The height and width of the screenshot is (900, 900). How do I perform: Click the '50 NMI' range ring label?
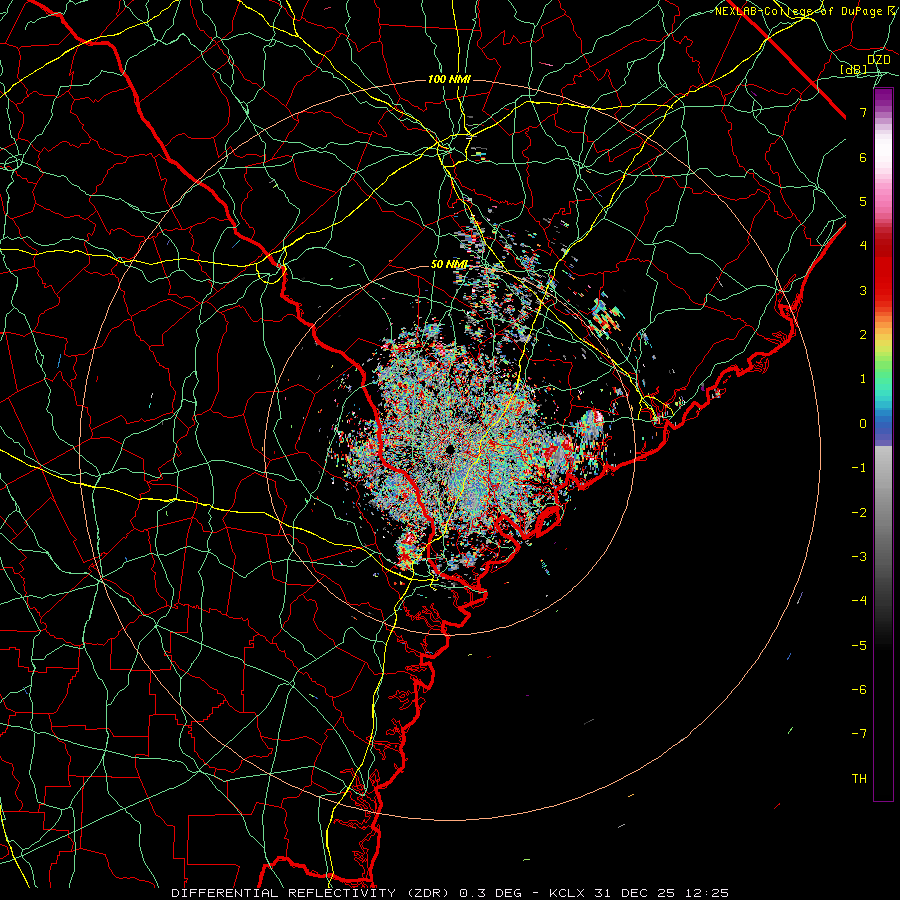449,264
